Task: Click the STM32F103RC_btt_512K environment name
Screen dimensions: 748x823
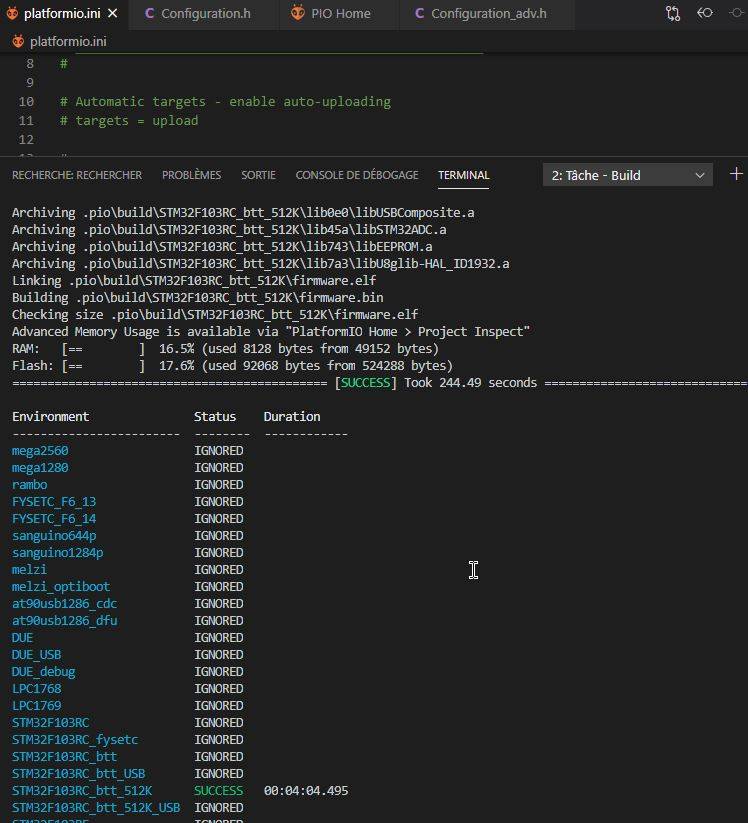Action: click(x=82, y=791)
